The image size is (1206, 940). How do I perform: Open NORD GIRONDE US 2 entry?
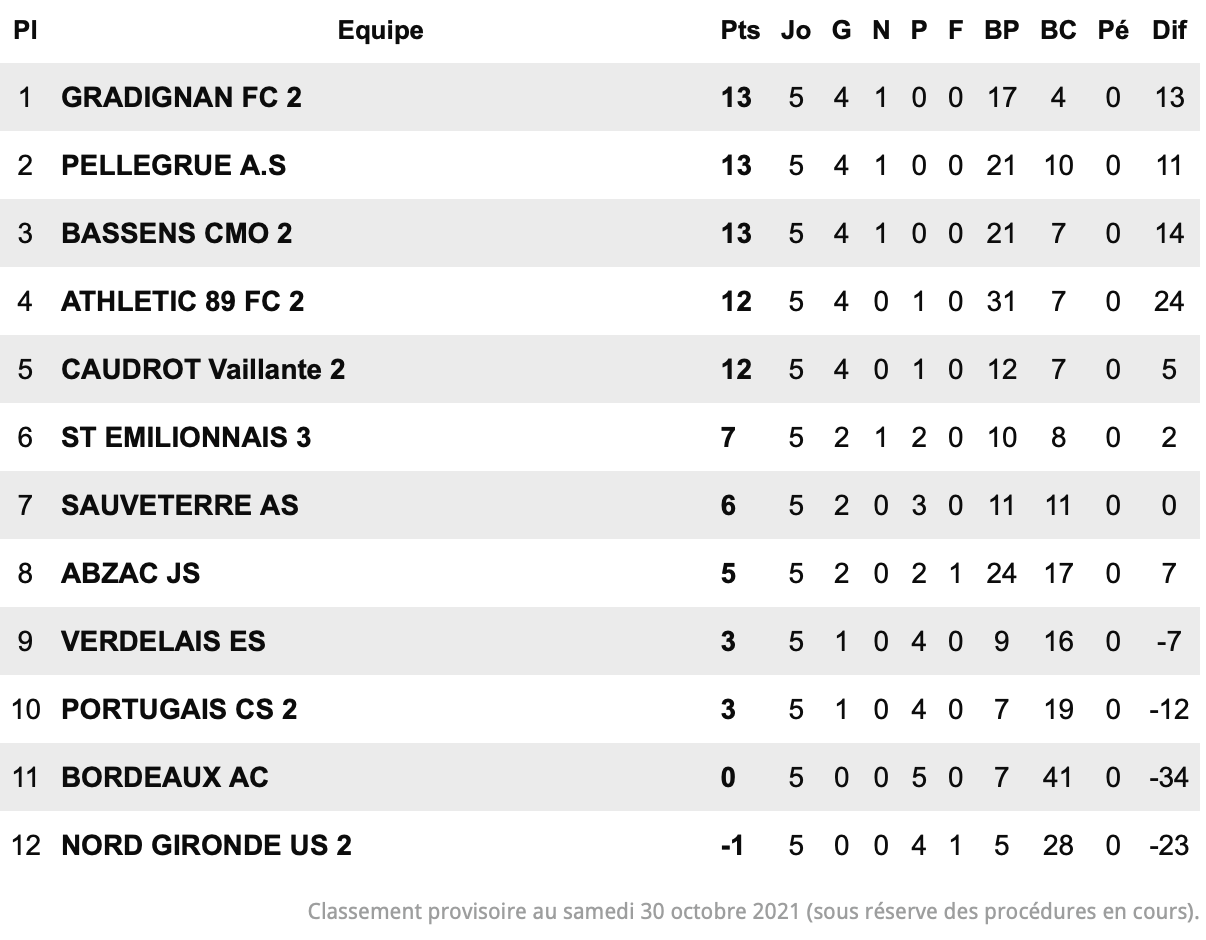(x=207, y=845)
